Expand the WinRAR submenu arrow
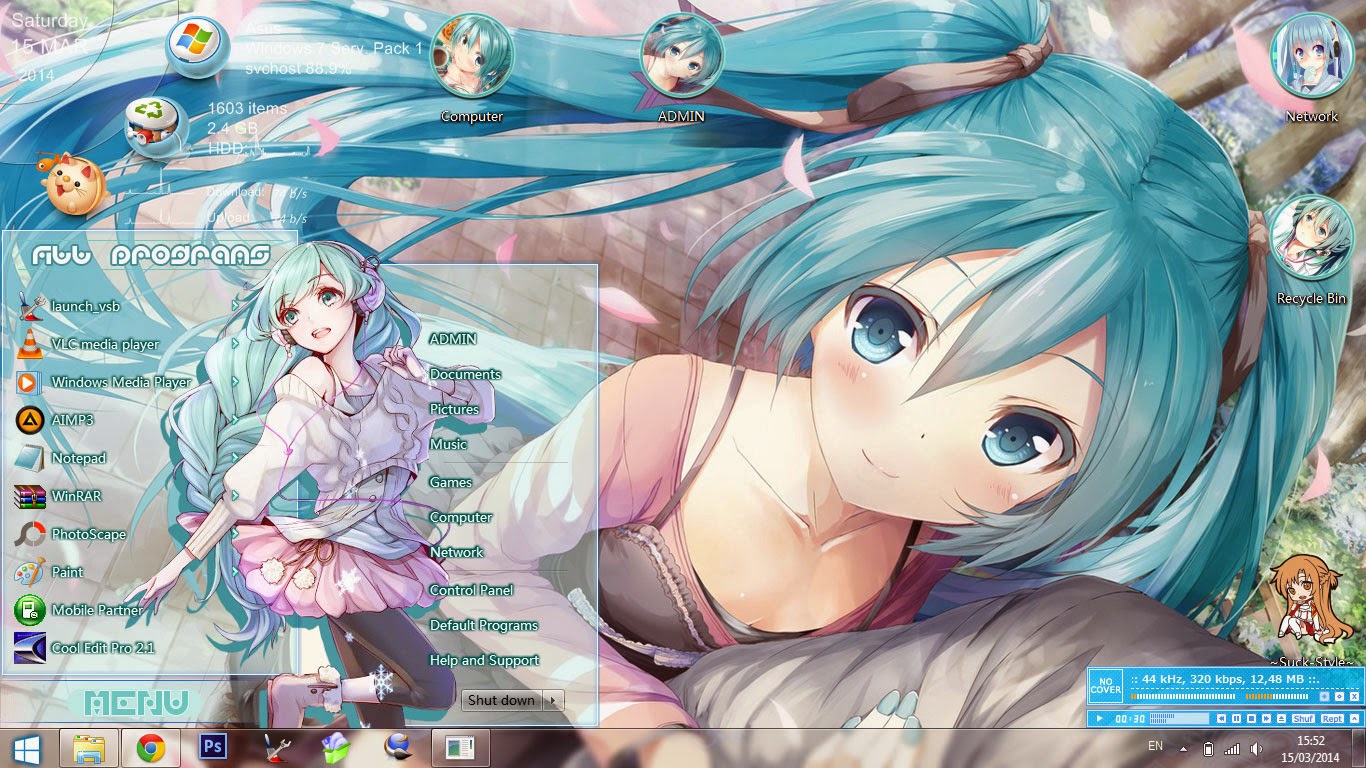 tap(235, 496)
